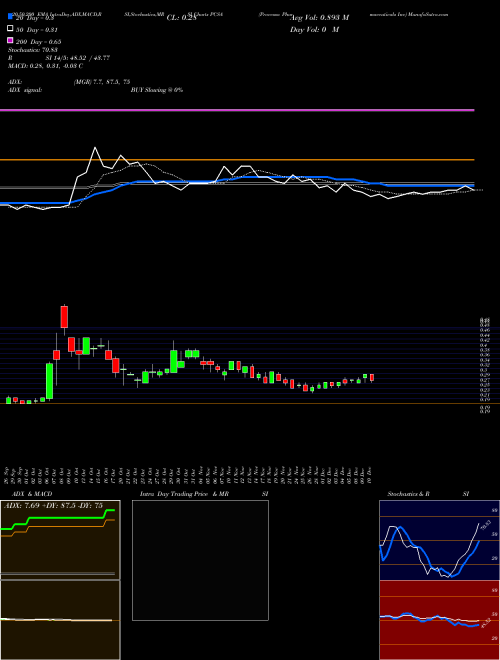Viewport: 500px width, 660px height.
Task: Click the 'Stochastics & R SI' panel title
Action: tap(428, 494)
